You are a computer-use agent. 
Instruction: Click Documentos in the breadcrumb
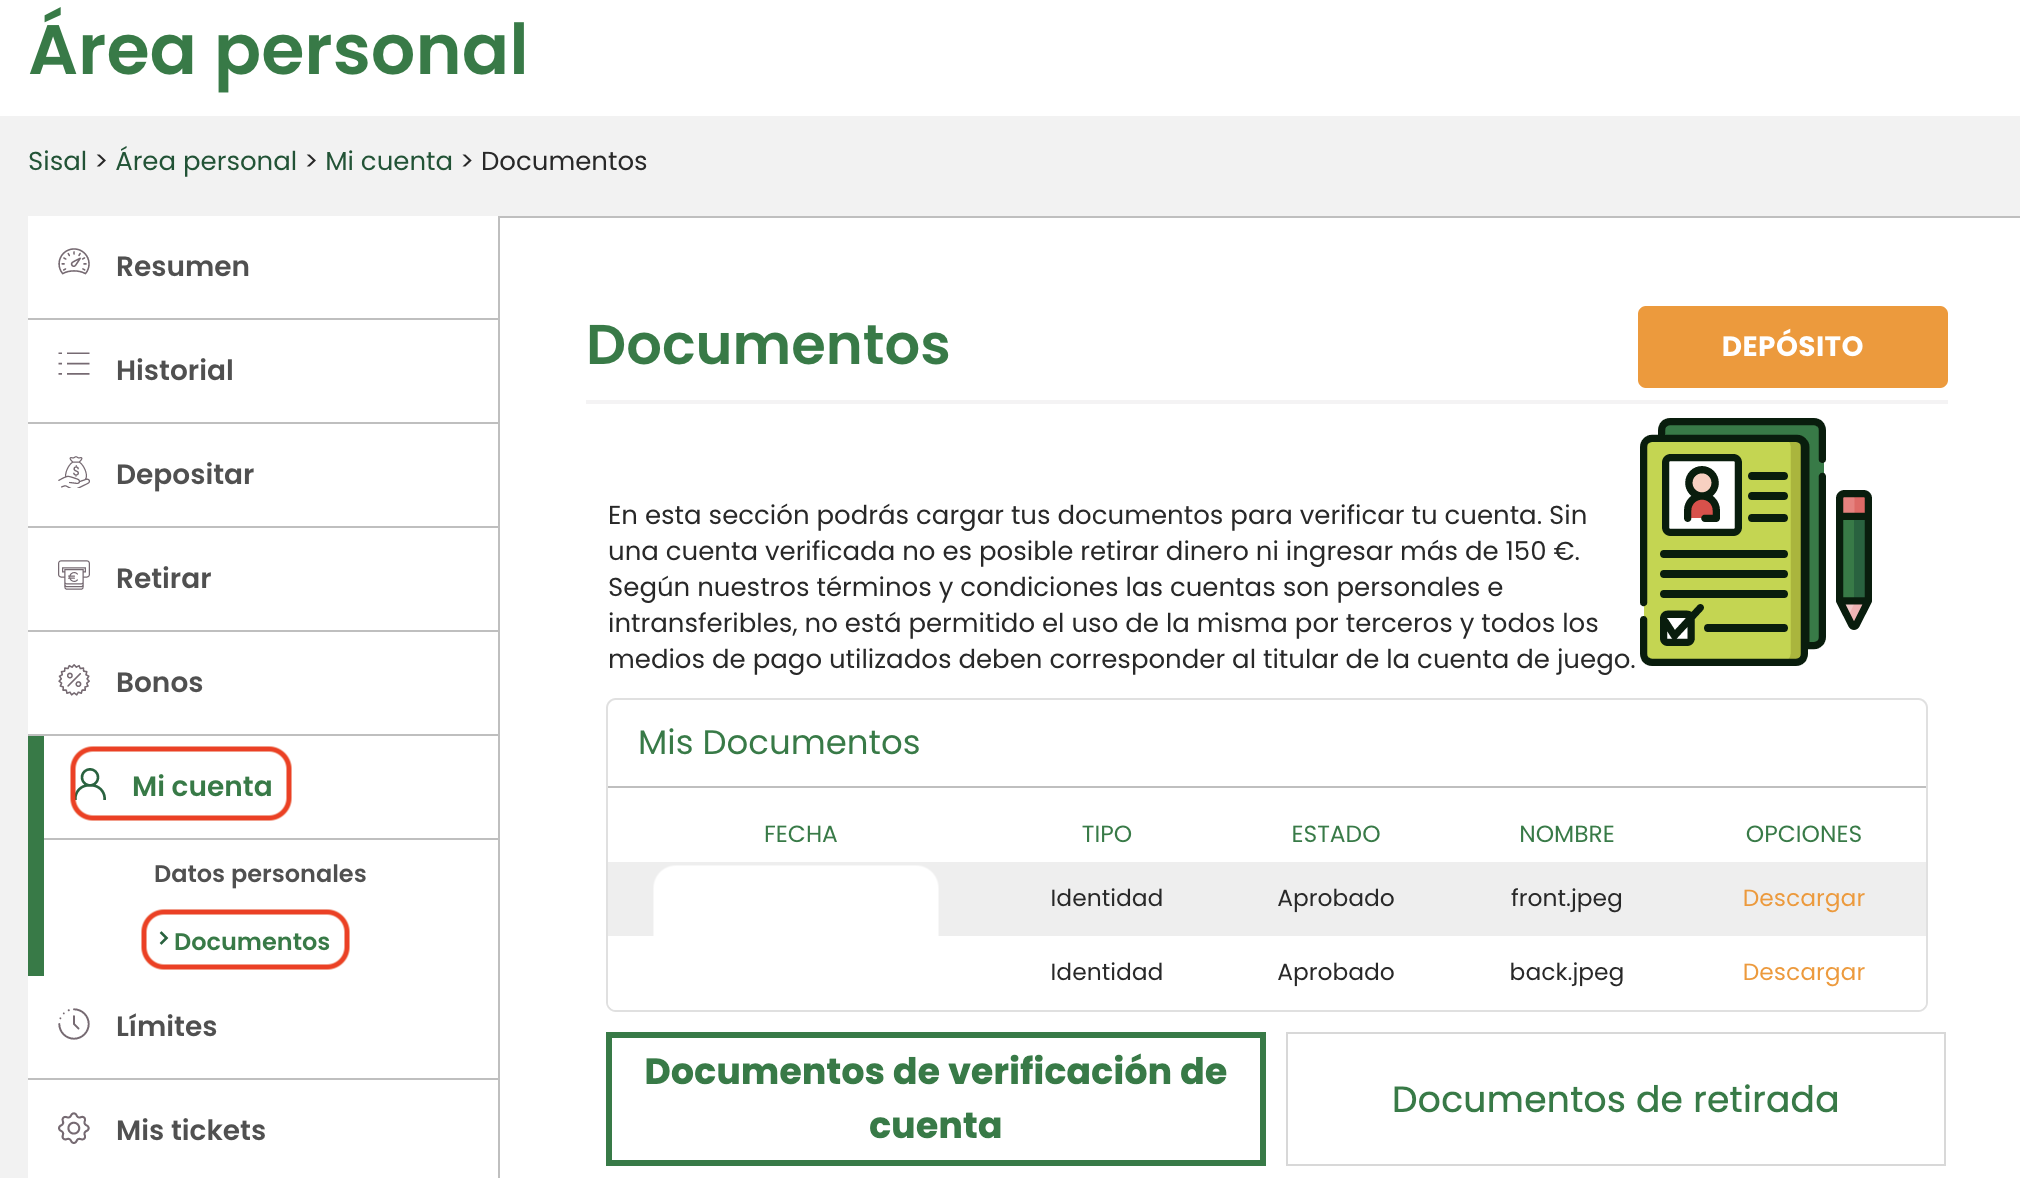point(564,161)
